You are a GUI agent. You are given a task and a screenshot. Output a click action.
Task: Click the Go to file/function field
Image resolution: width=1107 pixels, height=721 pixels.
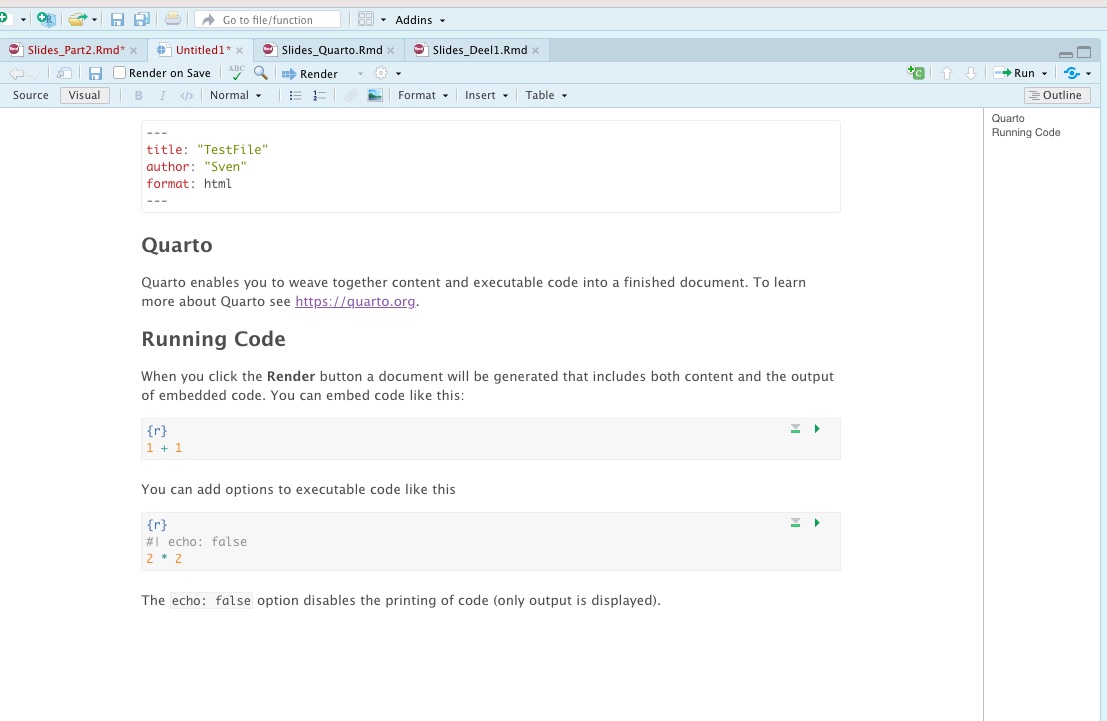point(268,20)
